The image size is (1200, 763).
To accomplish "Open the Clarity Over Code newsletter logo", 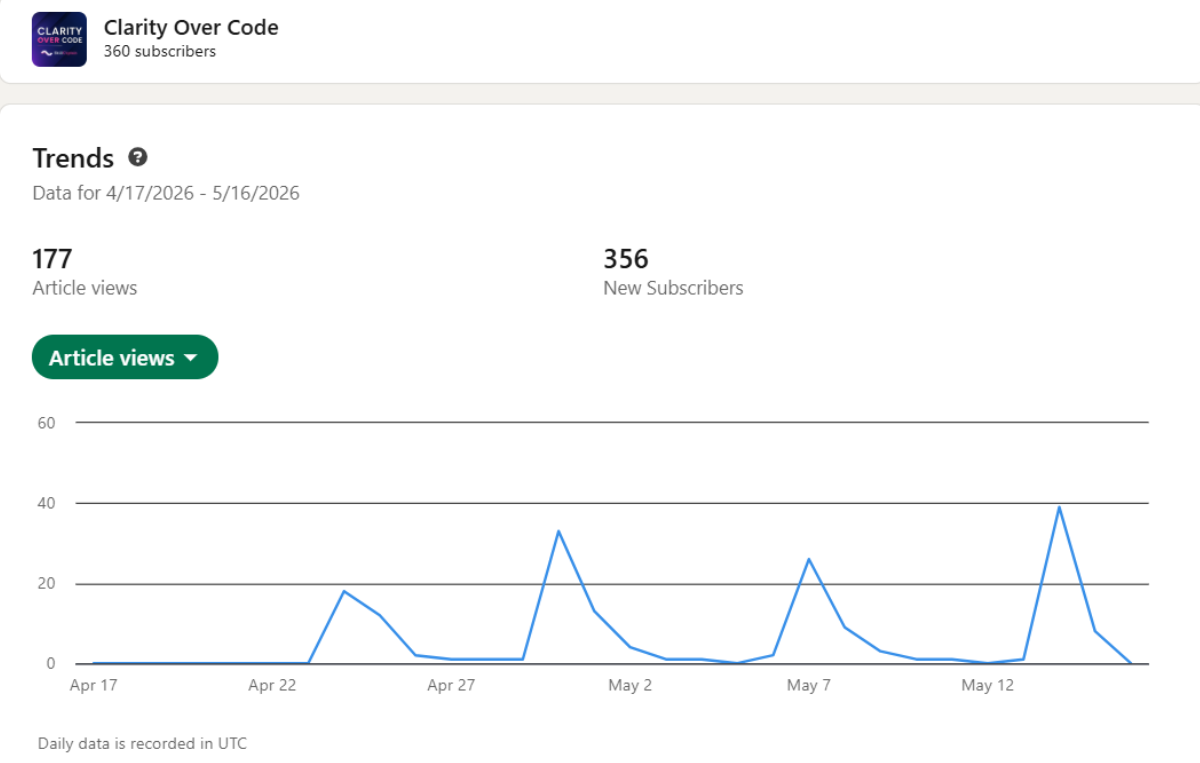I will click(59, 39).
